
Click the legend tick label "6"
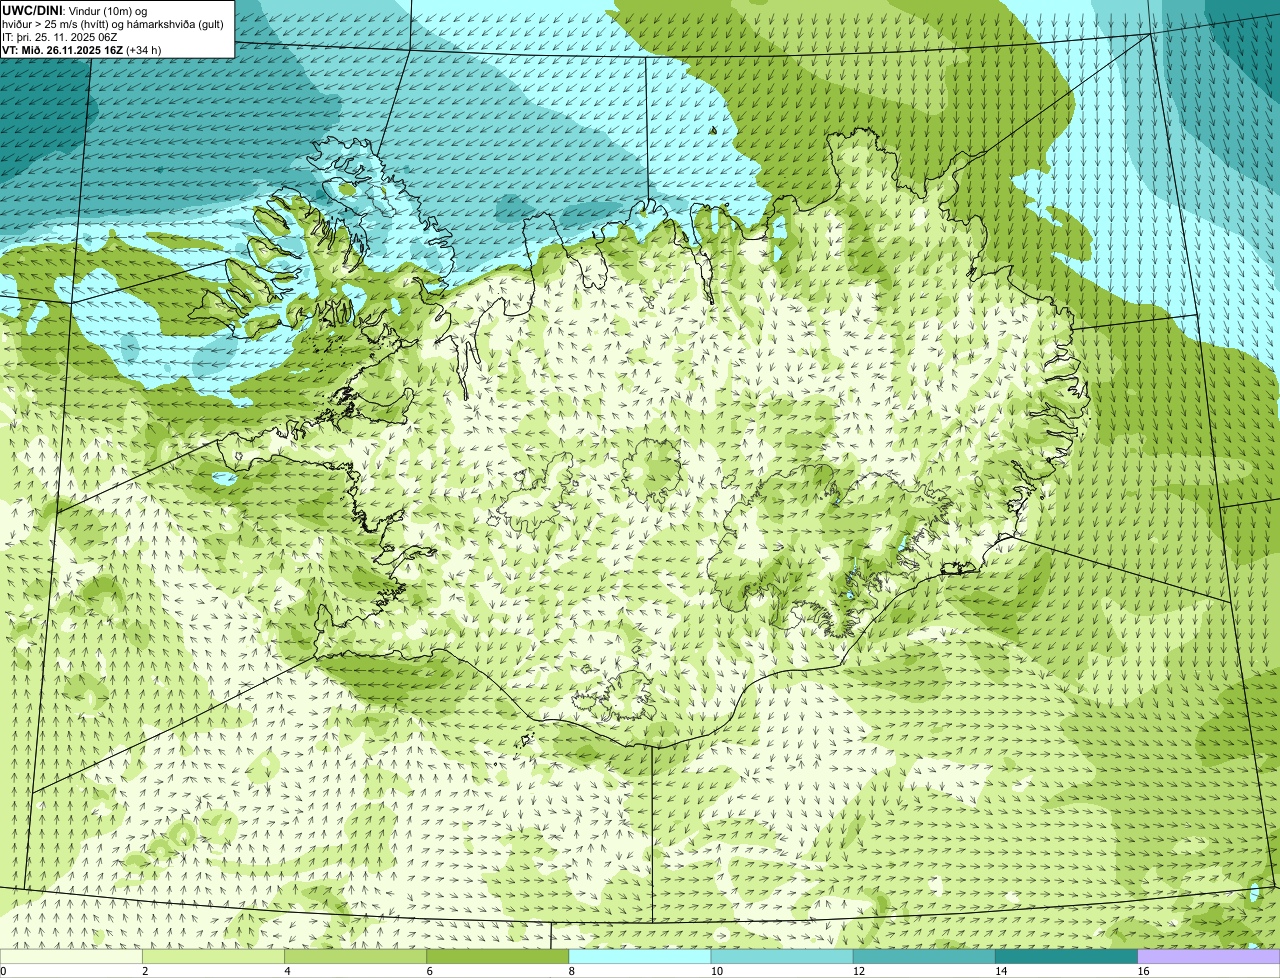(429, 971)
